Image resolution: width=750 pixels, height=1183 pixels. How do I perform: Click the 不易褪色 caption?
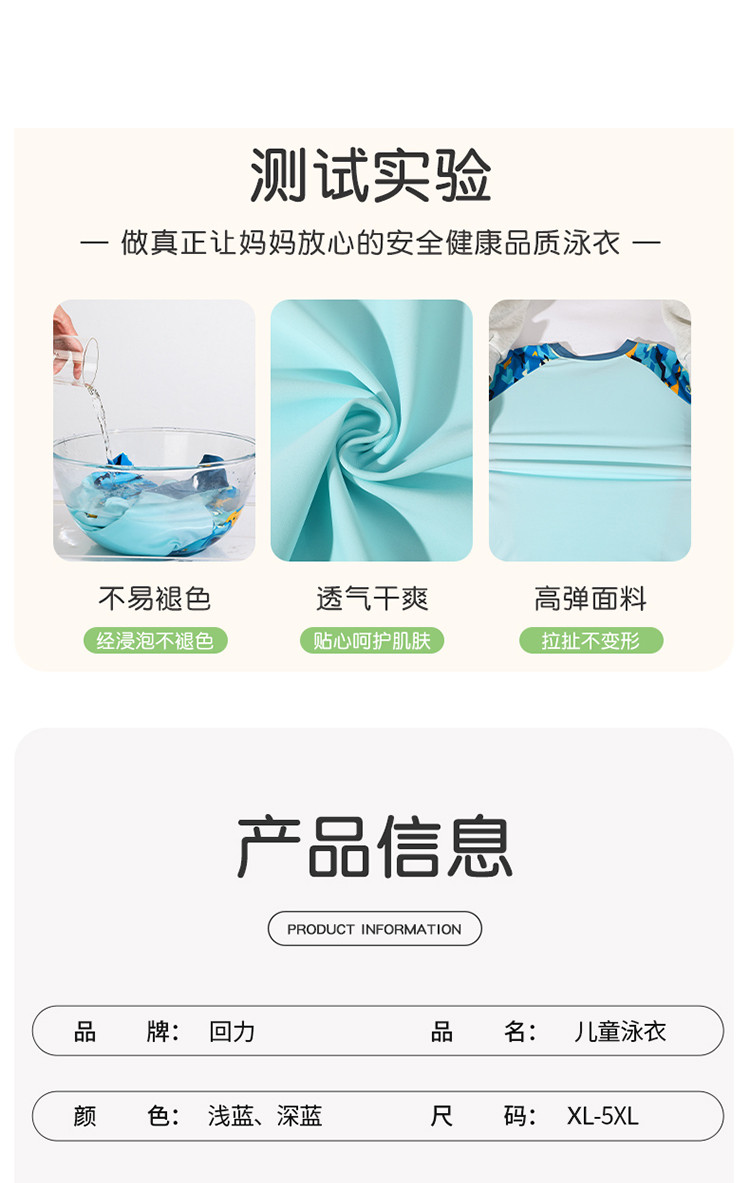pyautogui.click(x=155, y=598)
